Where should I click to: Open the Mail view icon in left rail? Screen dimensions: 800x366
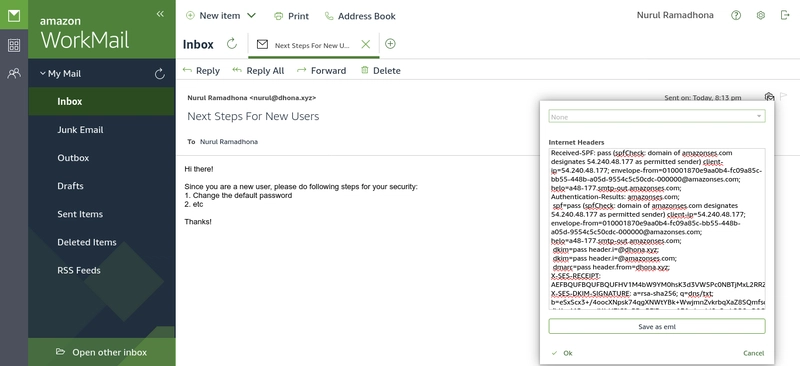(14, 15)
